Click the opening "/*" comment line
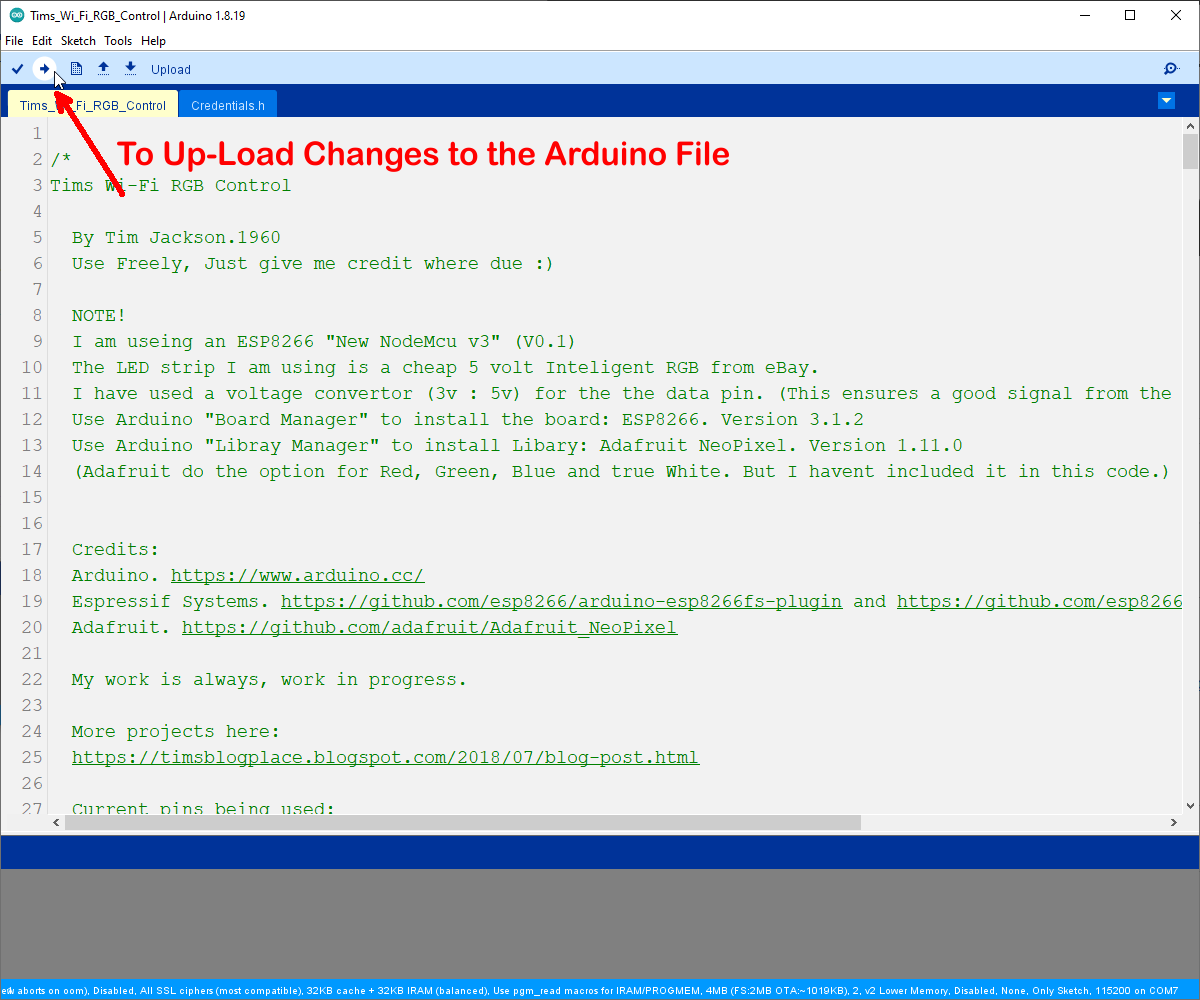Image resolution: width=1200 pixels, height=1000 pixels. (x=60, y=160)
